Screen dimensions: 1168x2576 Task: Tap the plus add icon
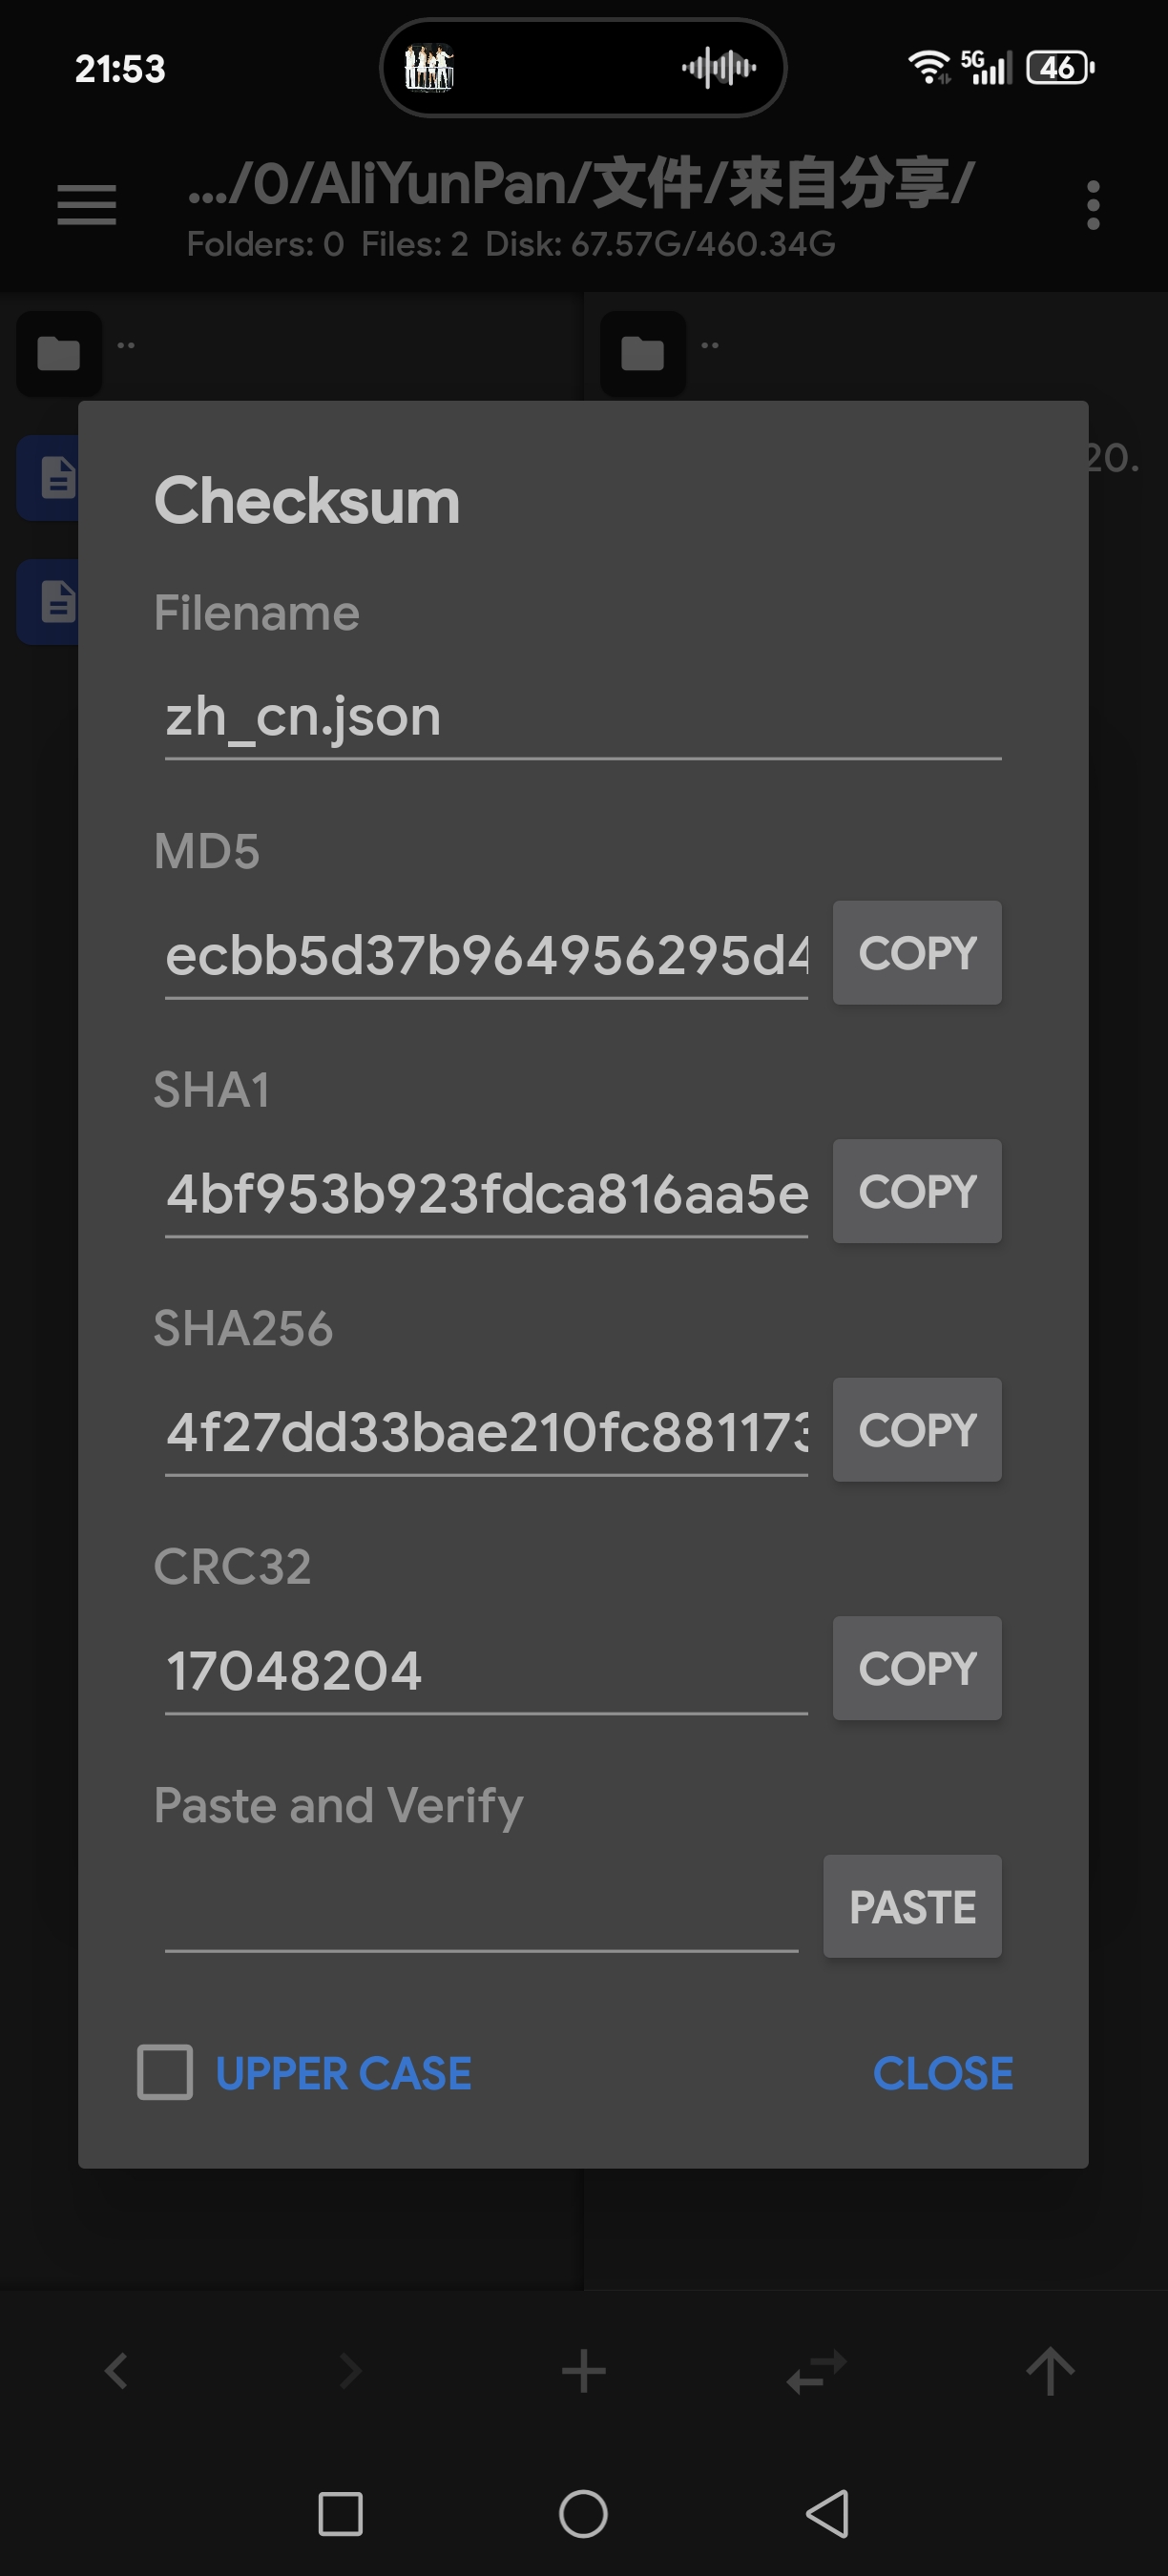[x=584, y=2371]
